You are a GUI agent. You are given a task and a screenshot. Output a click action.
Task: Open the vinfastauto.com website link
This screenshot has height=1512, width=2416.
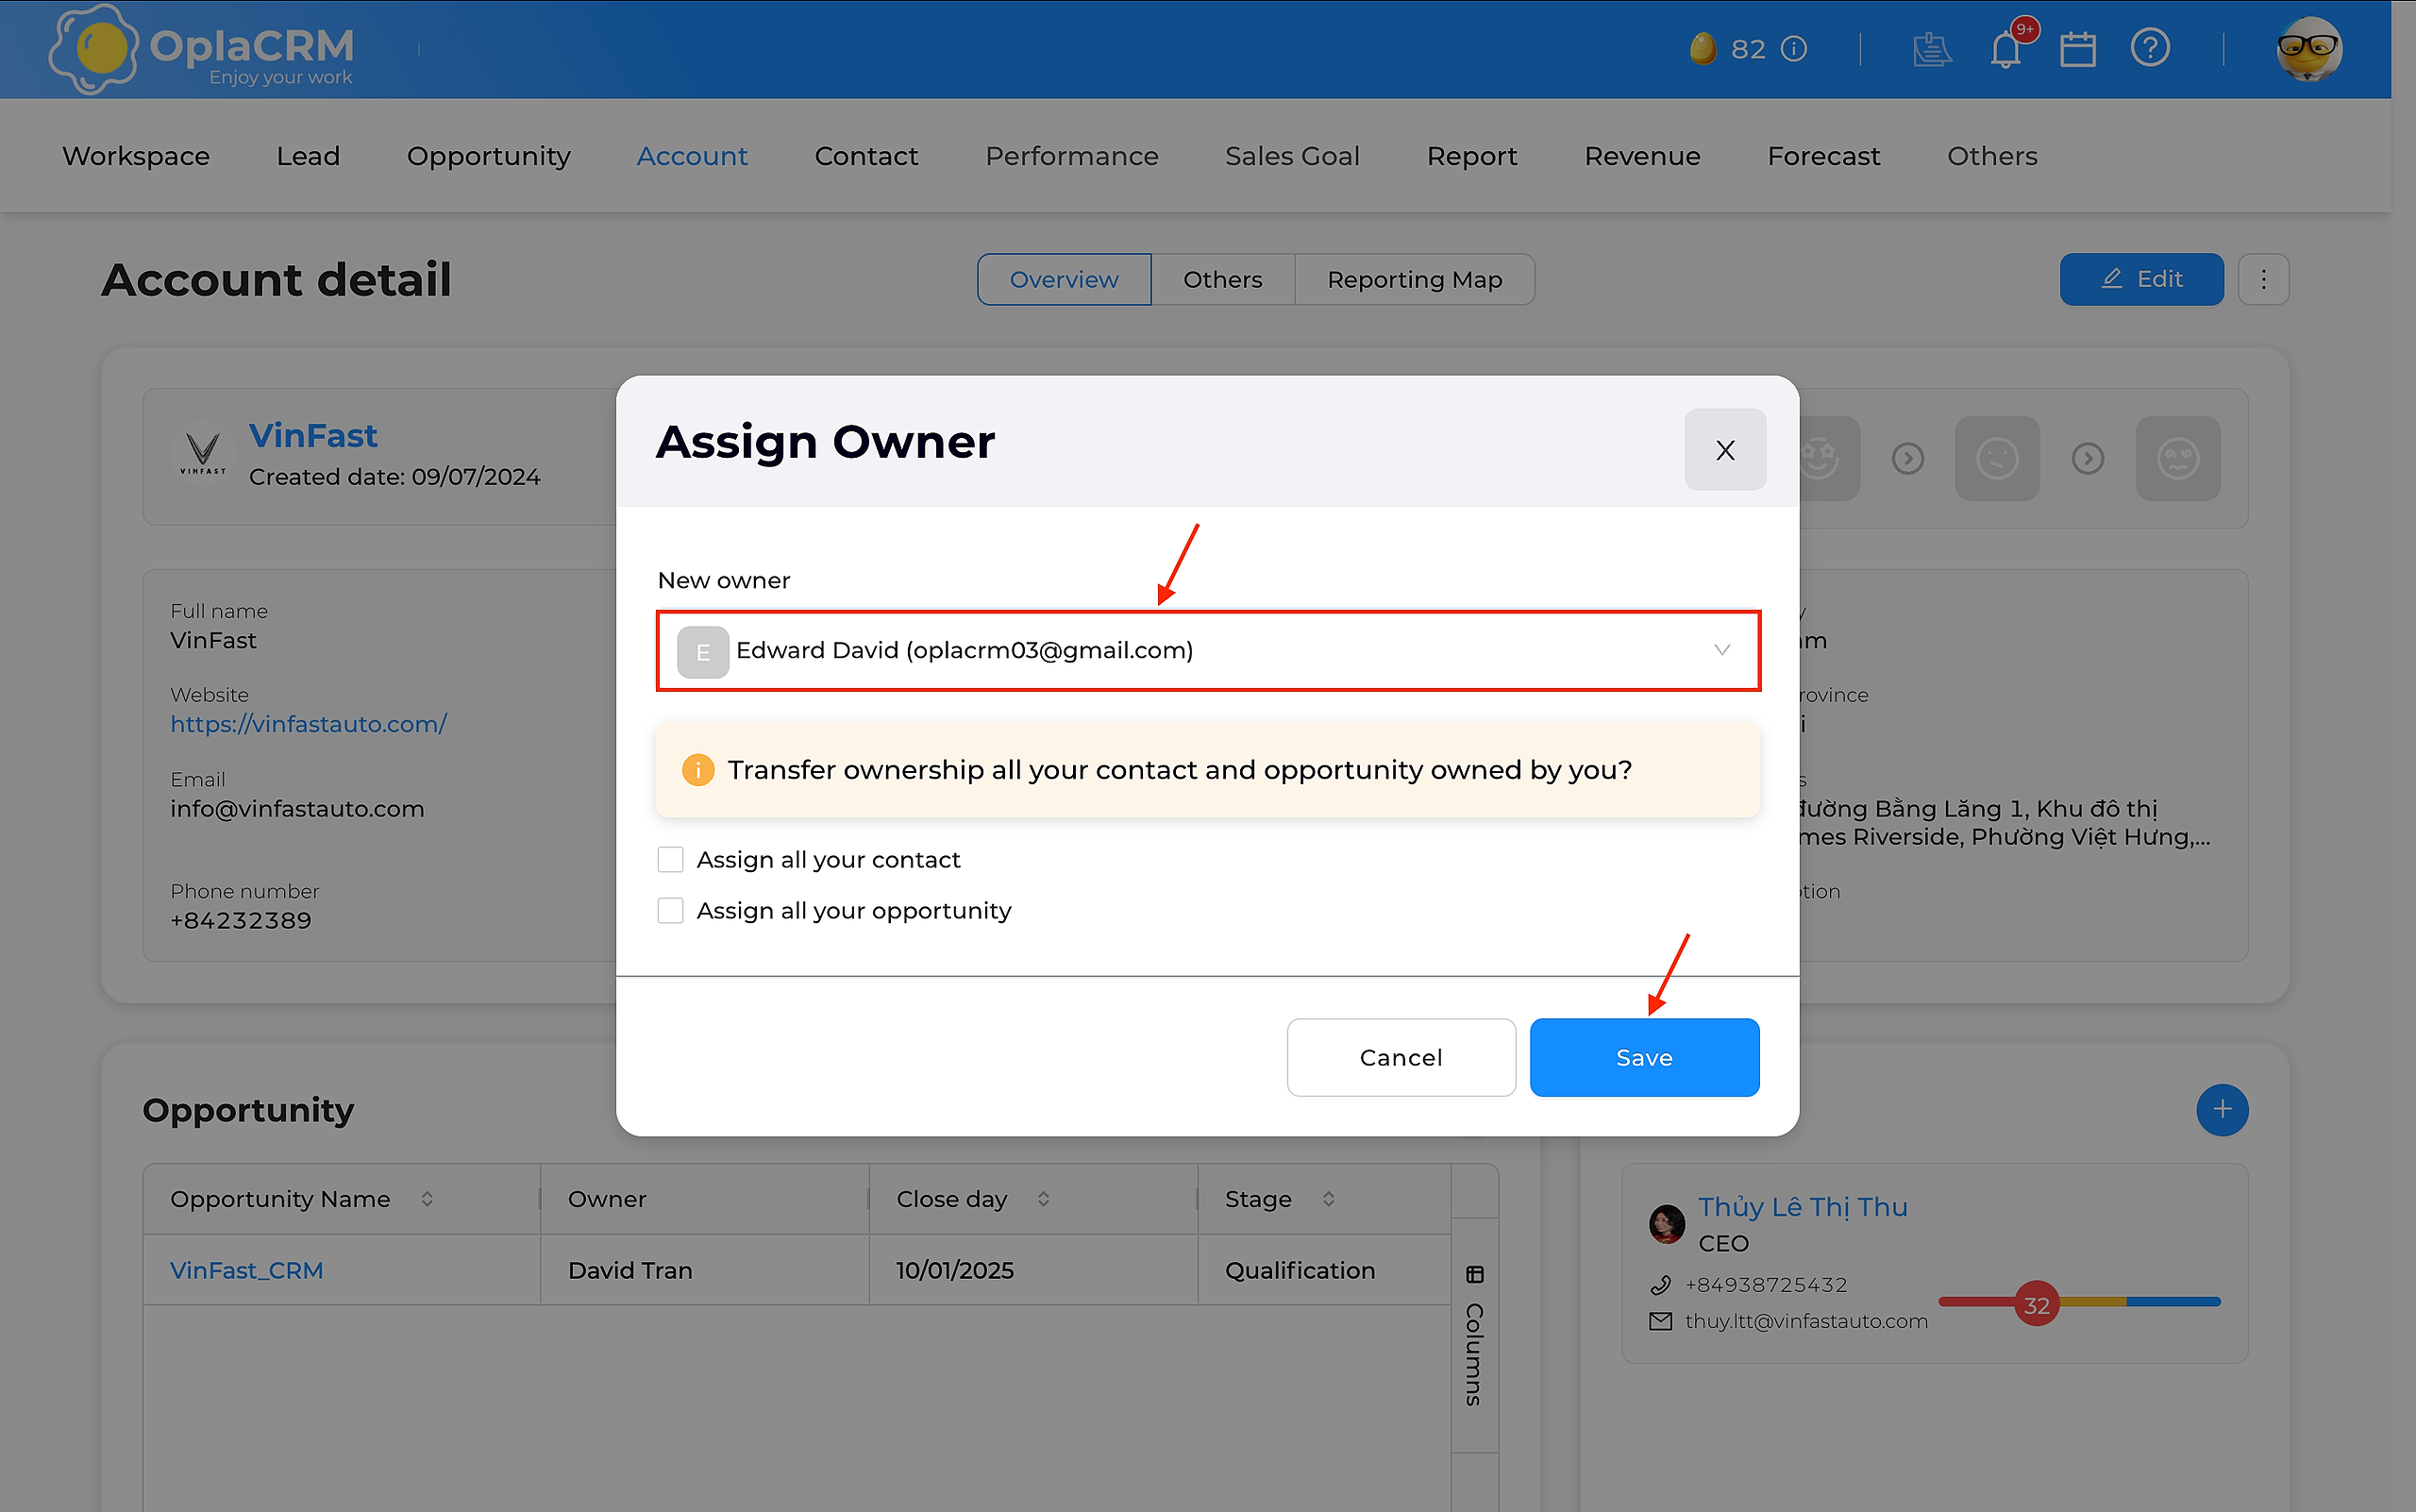click(308, 724)
